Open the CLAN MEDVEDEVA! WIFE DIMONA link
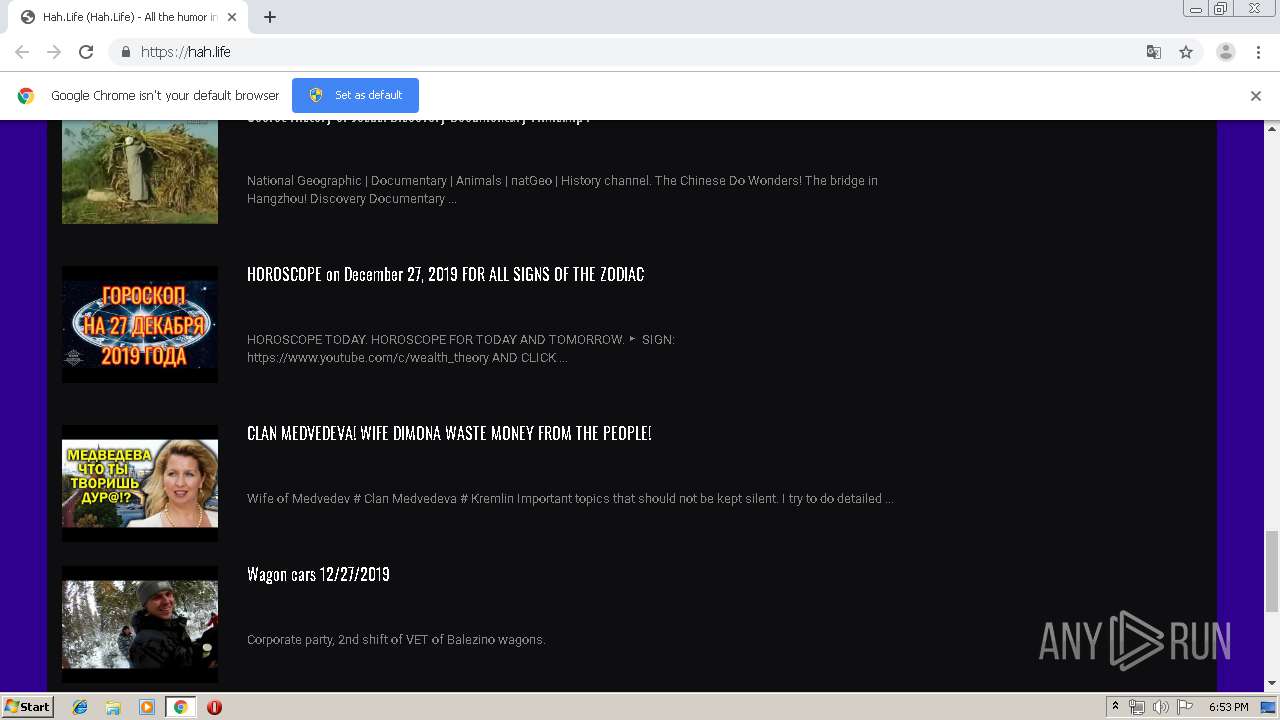The image size is (1280, 720). click(449, 433)
